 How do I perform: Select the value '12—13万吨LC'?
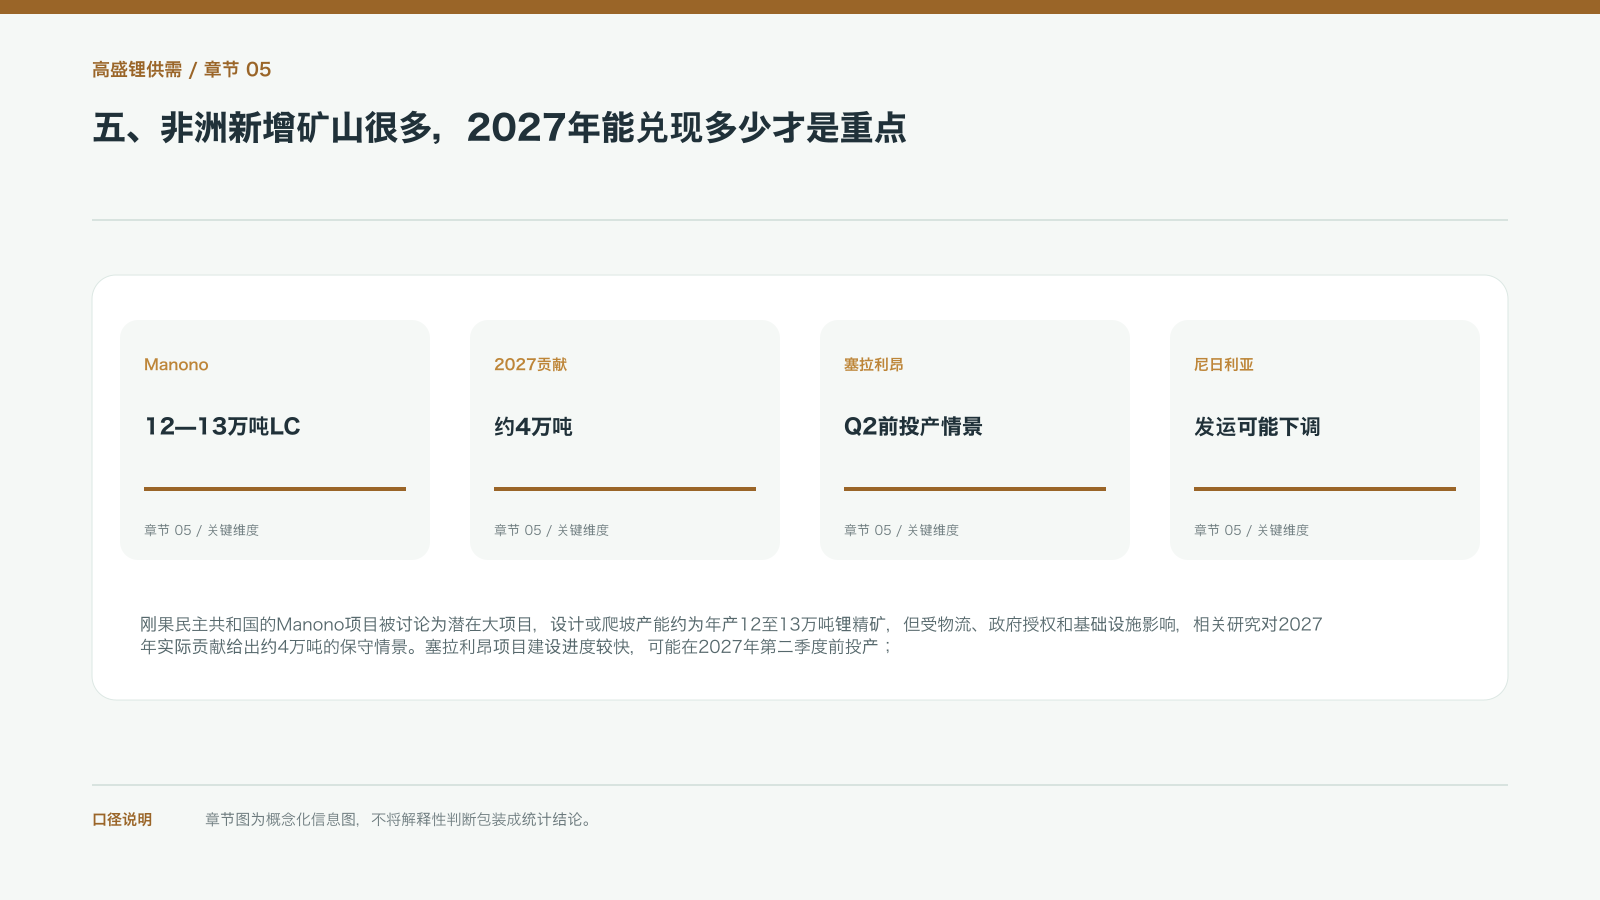click(222, 426)
